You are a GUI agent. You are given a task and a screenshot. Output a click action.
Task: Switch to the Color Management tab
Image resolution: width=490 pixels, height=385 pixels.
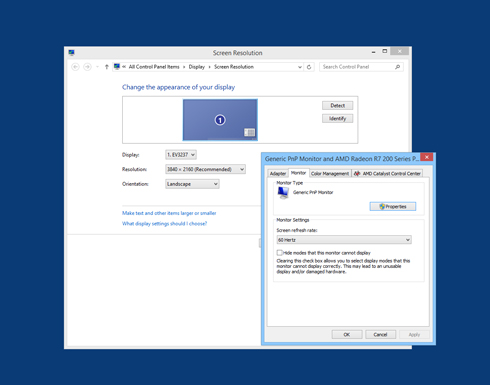click(330, 174)
